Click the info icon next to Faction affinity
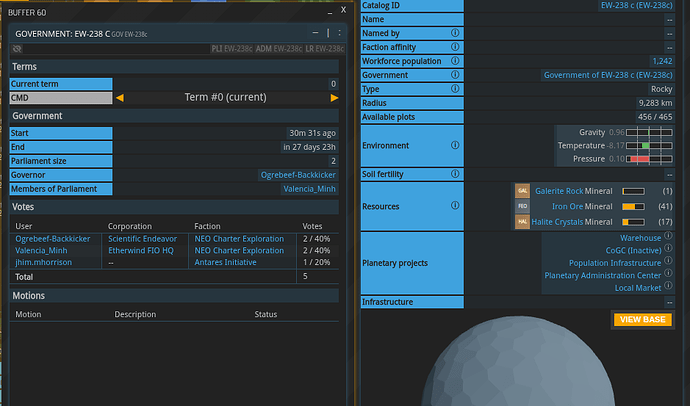This screenshot has width=690, height=406. [x=455, y=47]
